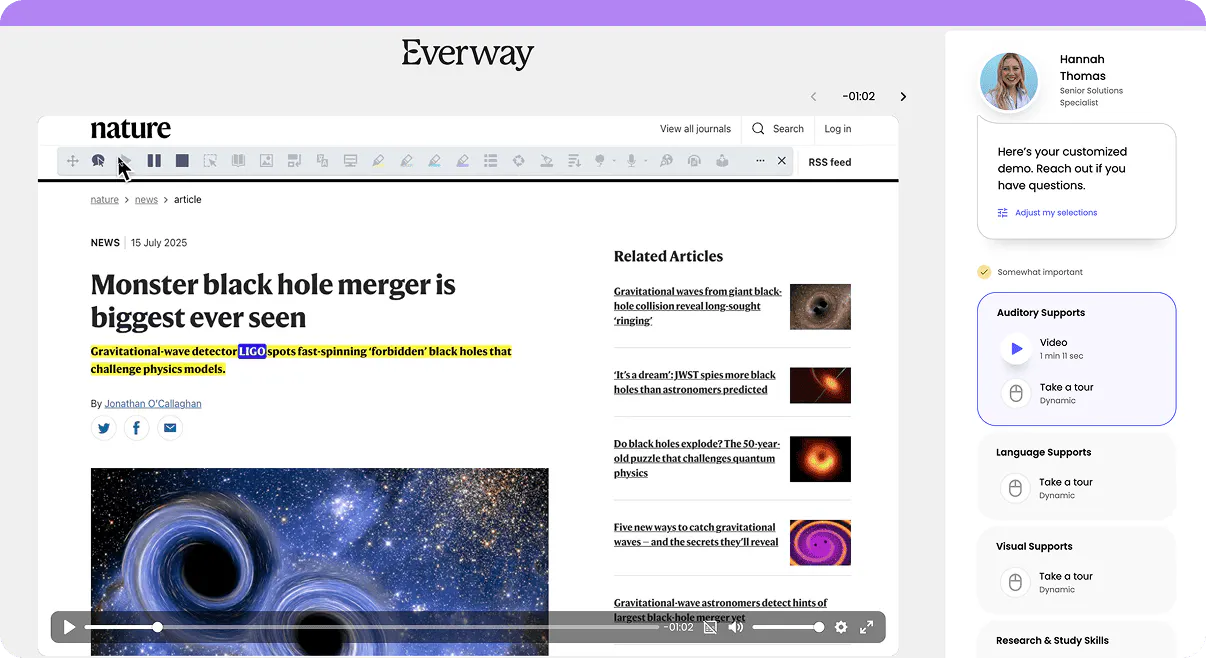Click the video progress bar handle
This screenshot has height=658, width=1206.
coord(157,627)
